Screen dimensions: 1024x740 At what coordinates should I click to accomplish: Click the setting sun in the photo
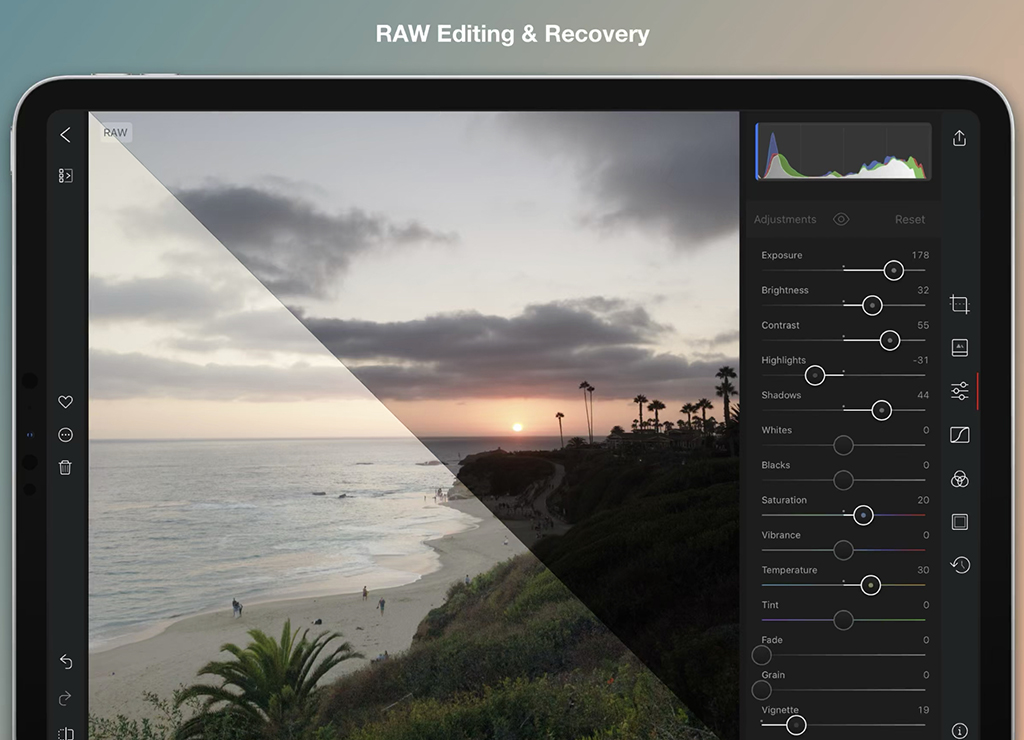pyautogui.click(x=517, y=427)
